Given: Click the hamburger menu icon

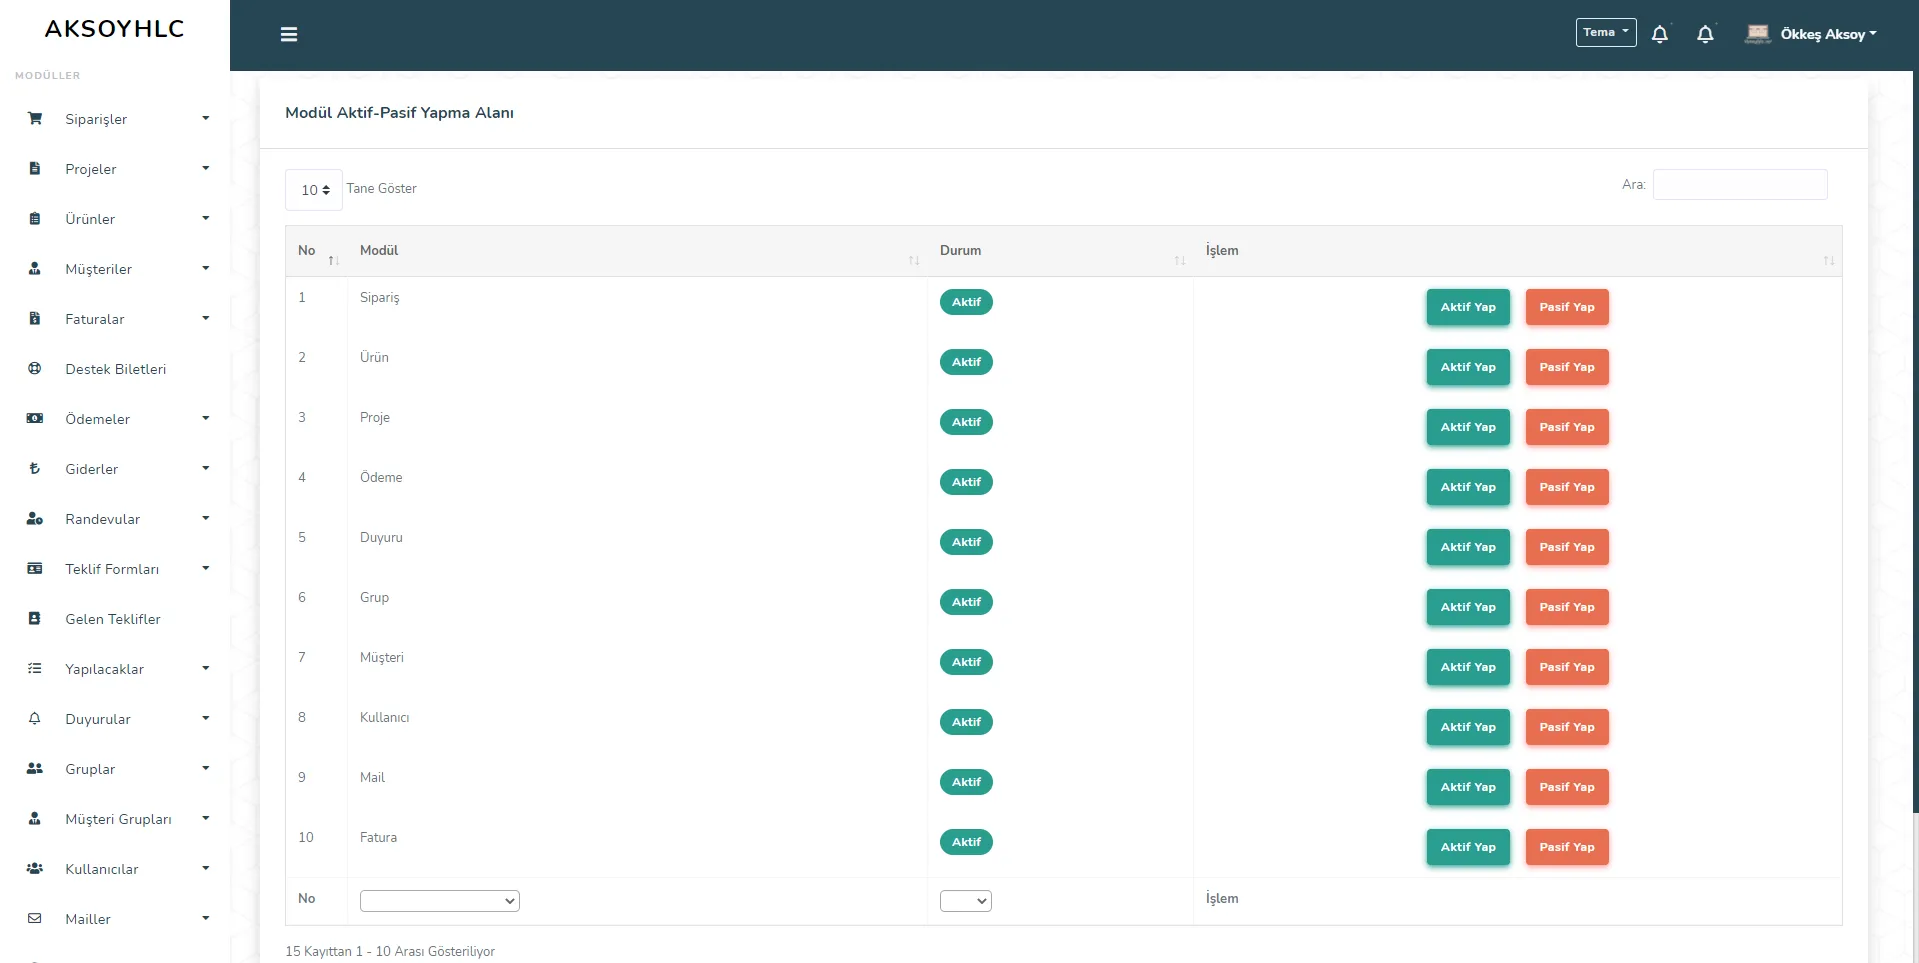Looking at the screenshot, I should pyautogui.click(x=289, y=35).
